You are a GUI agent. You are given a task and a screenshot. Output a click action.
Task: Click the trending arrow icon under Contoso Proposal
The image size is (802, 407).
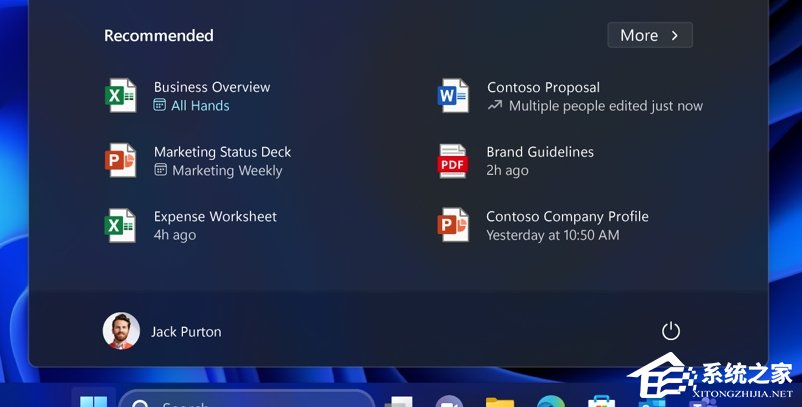click(495, 105)
